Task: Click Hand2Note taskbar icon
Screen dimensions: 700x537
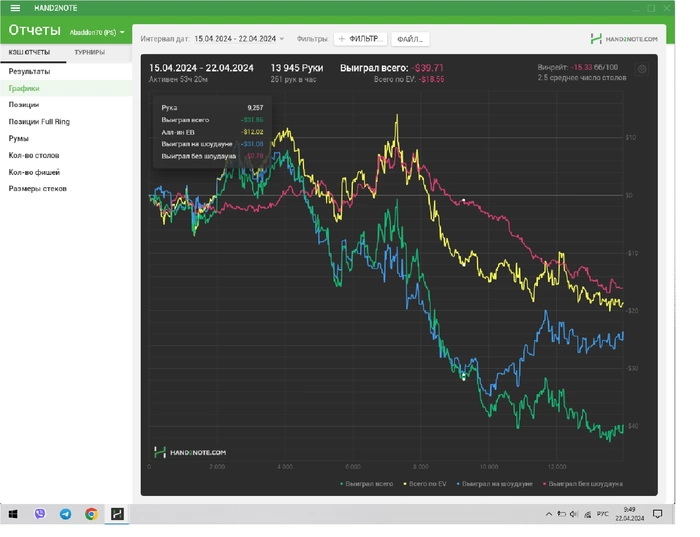Action: pos(117,514)
